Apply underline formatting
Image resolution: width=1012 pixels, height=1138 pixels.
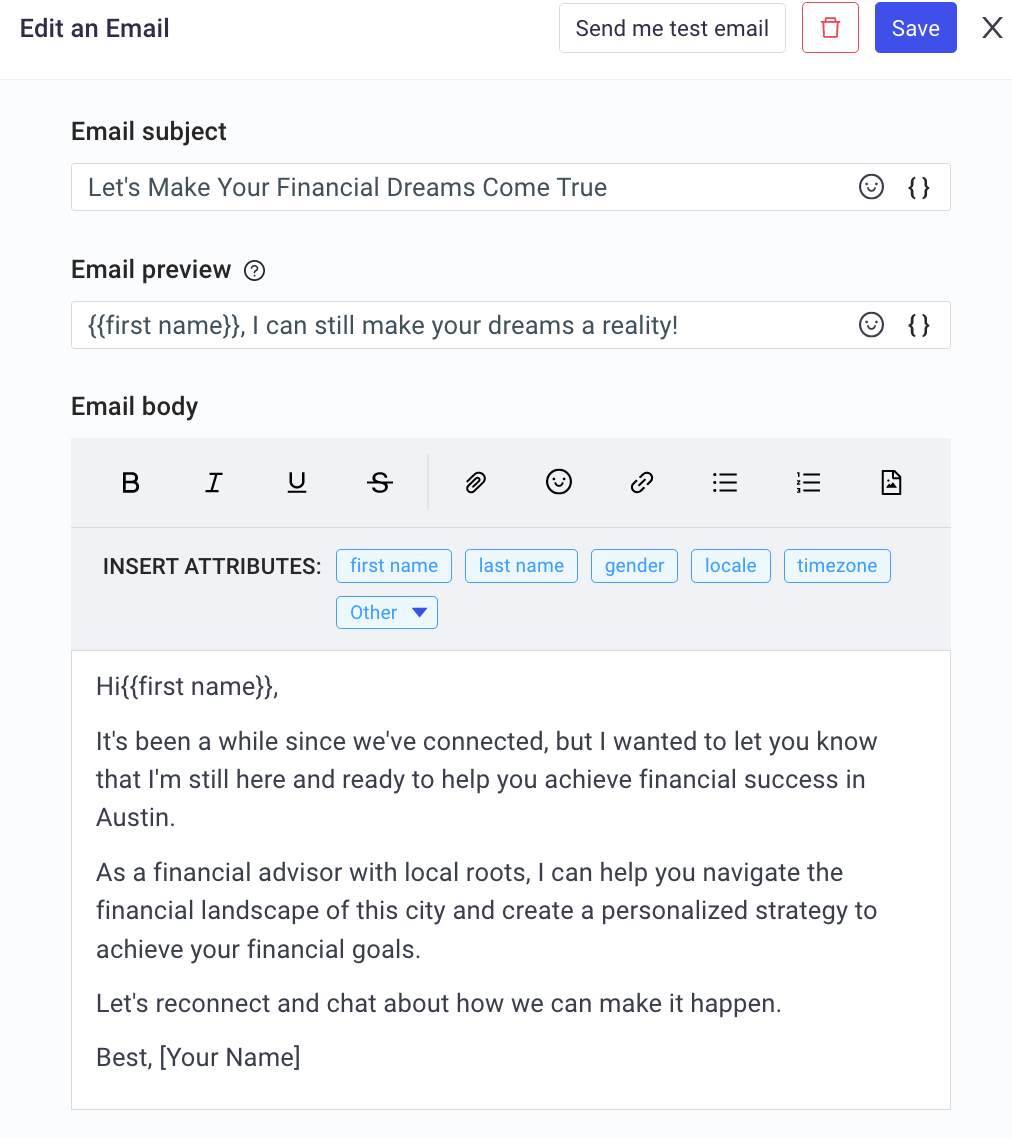pyautogui.click(x=296, y=482)
